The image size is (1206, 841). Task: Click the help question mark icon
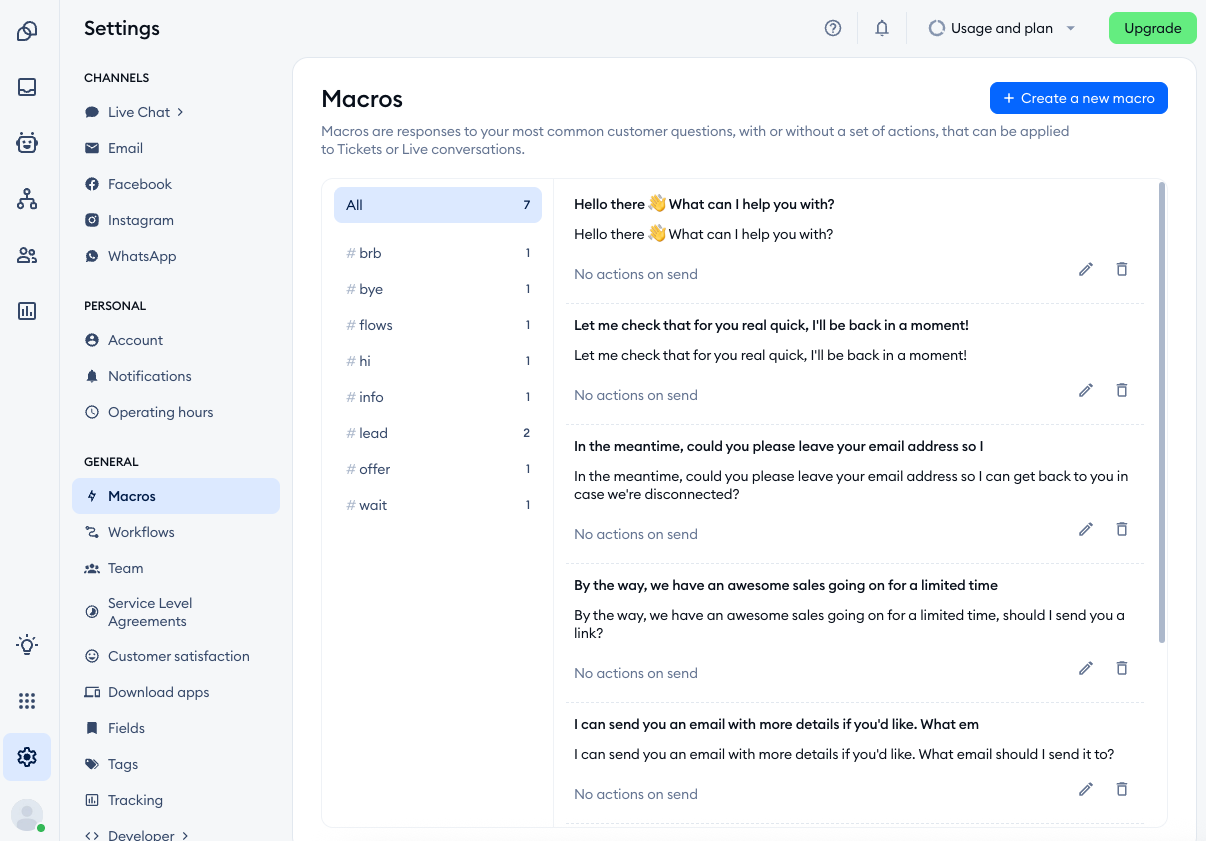(x=833, y=28)
